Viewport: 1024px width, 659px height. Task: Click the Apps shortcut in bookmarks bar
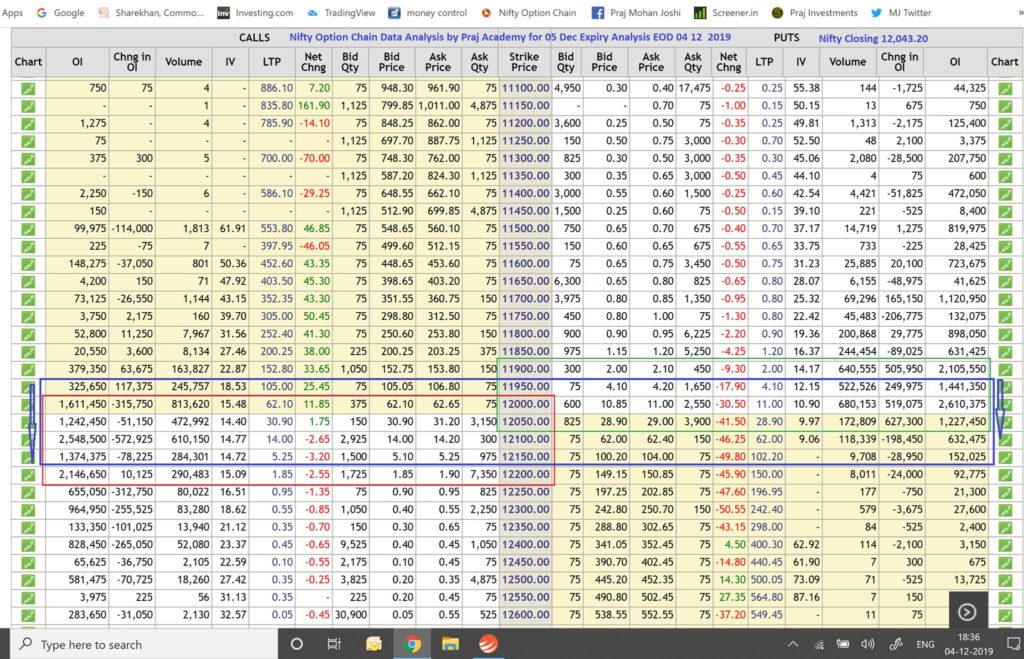coord(13,13)
